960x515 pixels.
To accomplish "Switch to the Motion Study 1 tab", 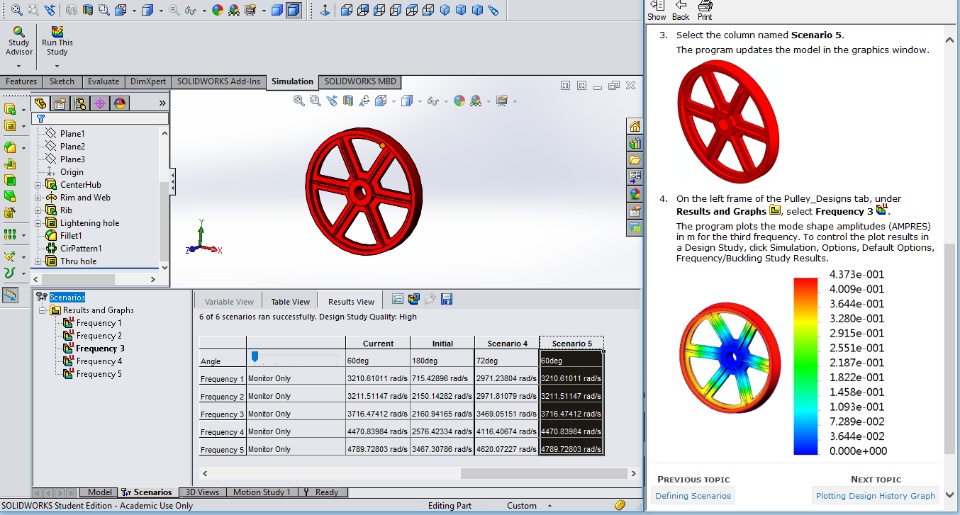I will pos(261,492).
